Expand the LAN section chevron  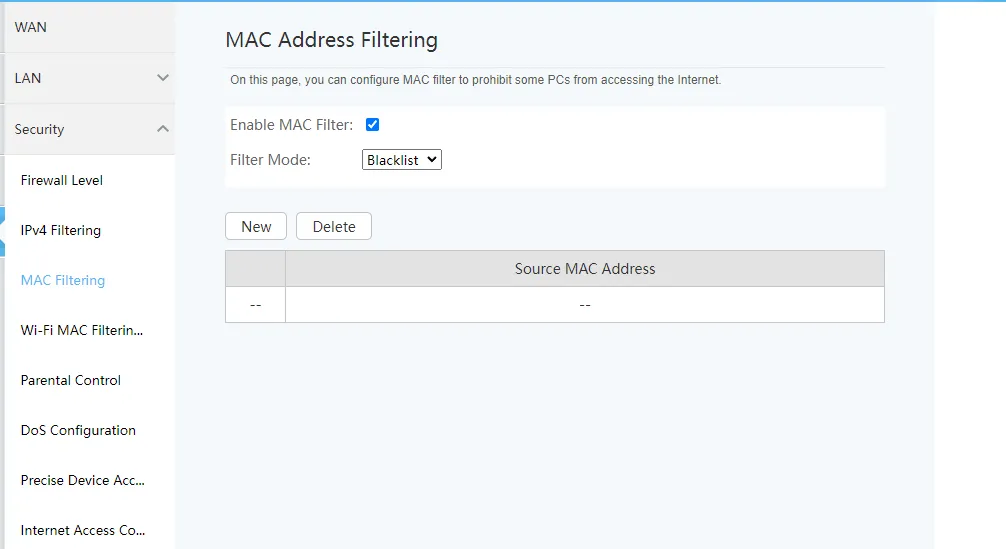163,78
